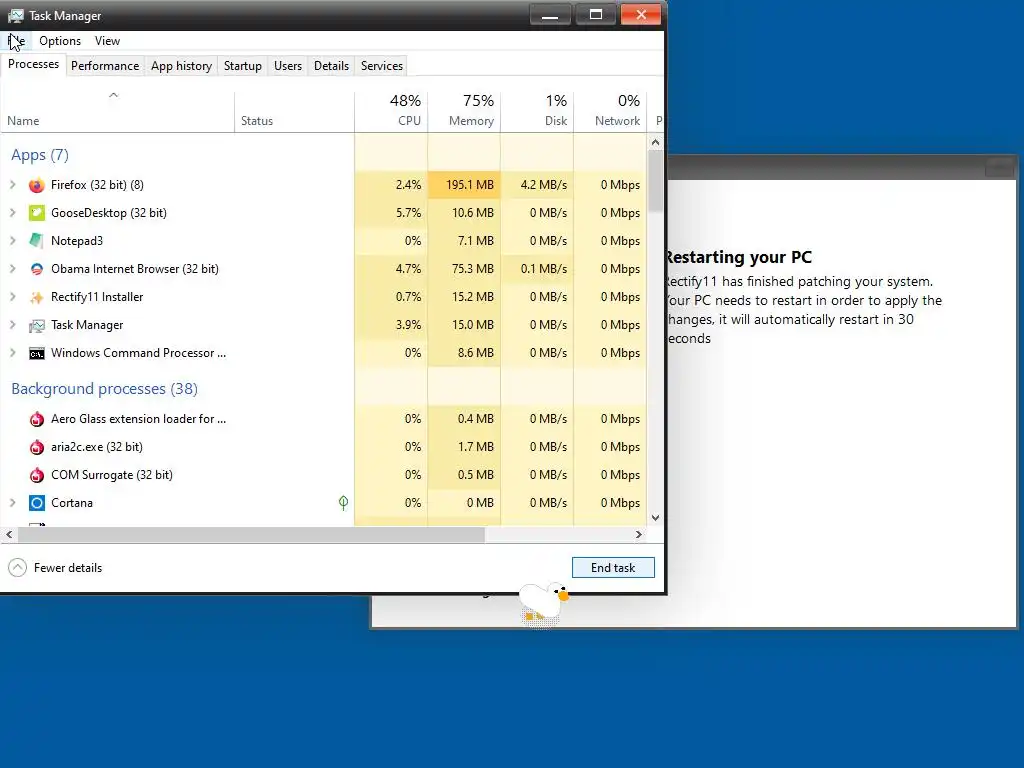
Task: Select the Background processes (38) header
Action: coord(104,389)
